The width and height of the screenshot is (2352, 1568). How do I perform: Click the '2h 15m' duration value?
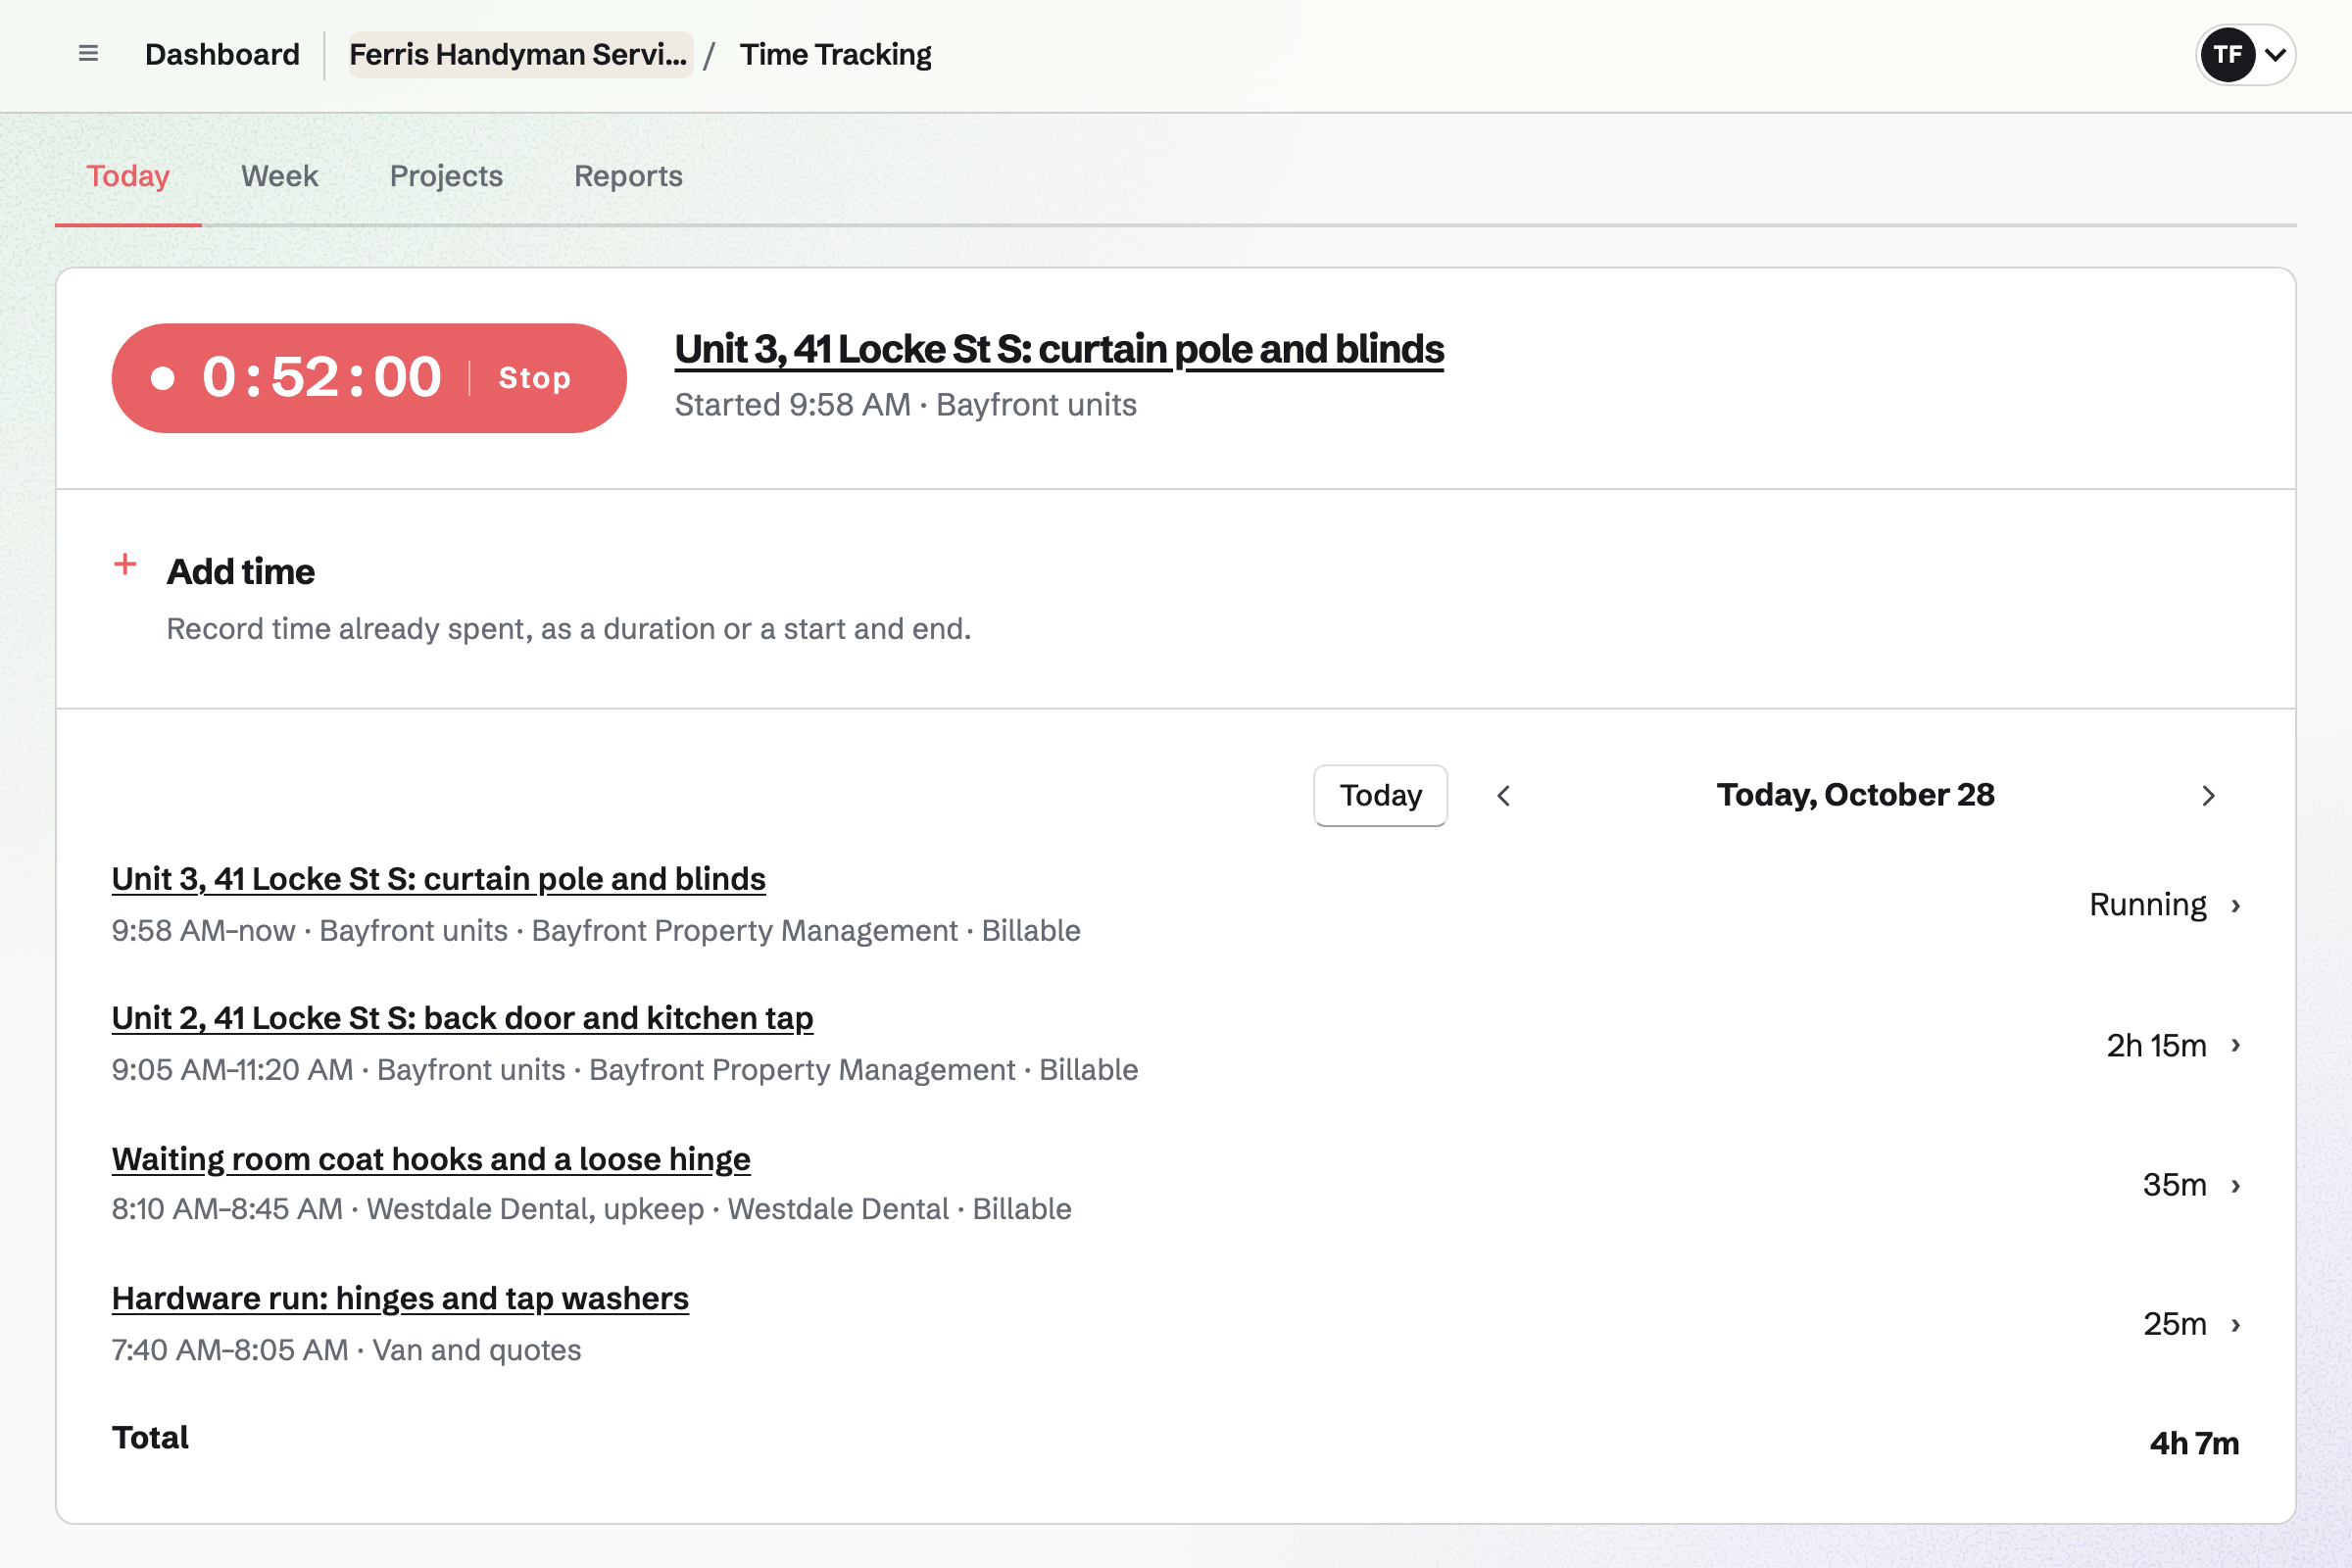click(2156, 1045)
